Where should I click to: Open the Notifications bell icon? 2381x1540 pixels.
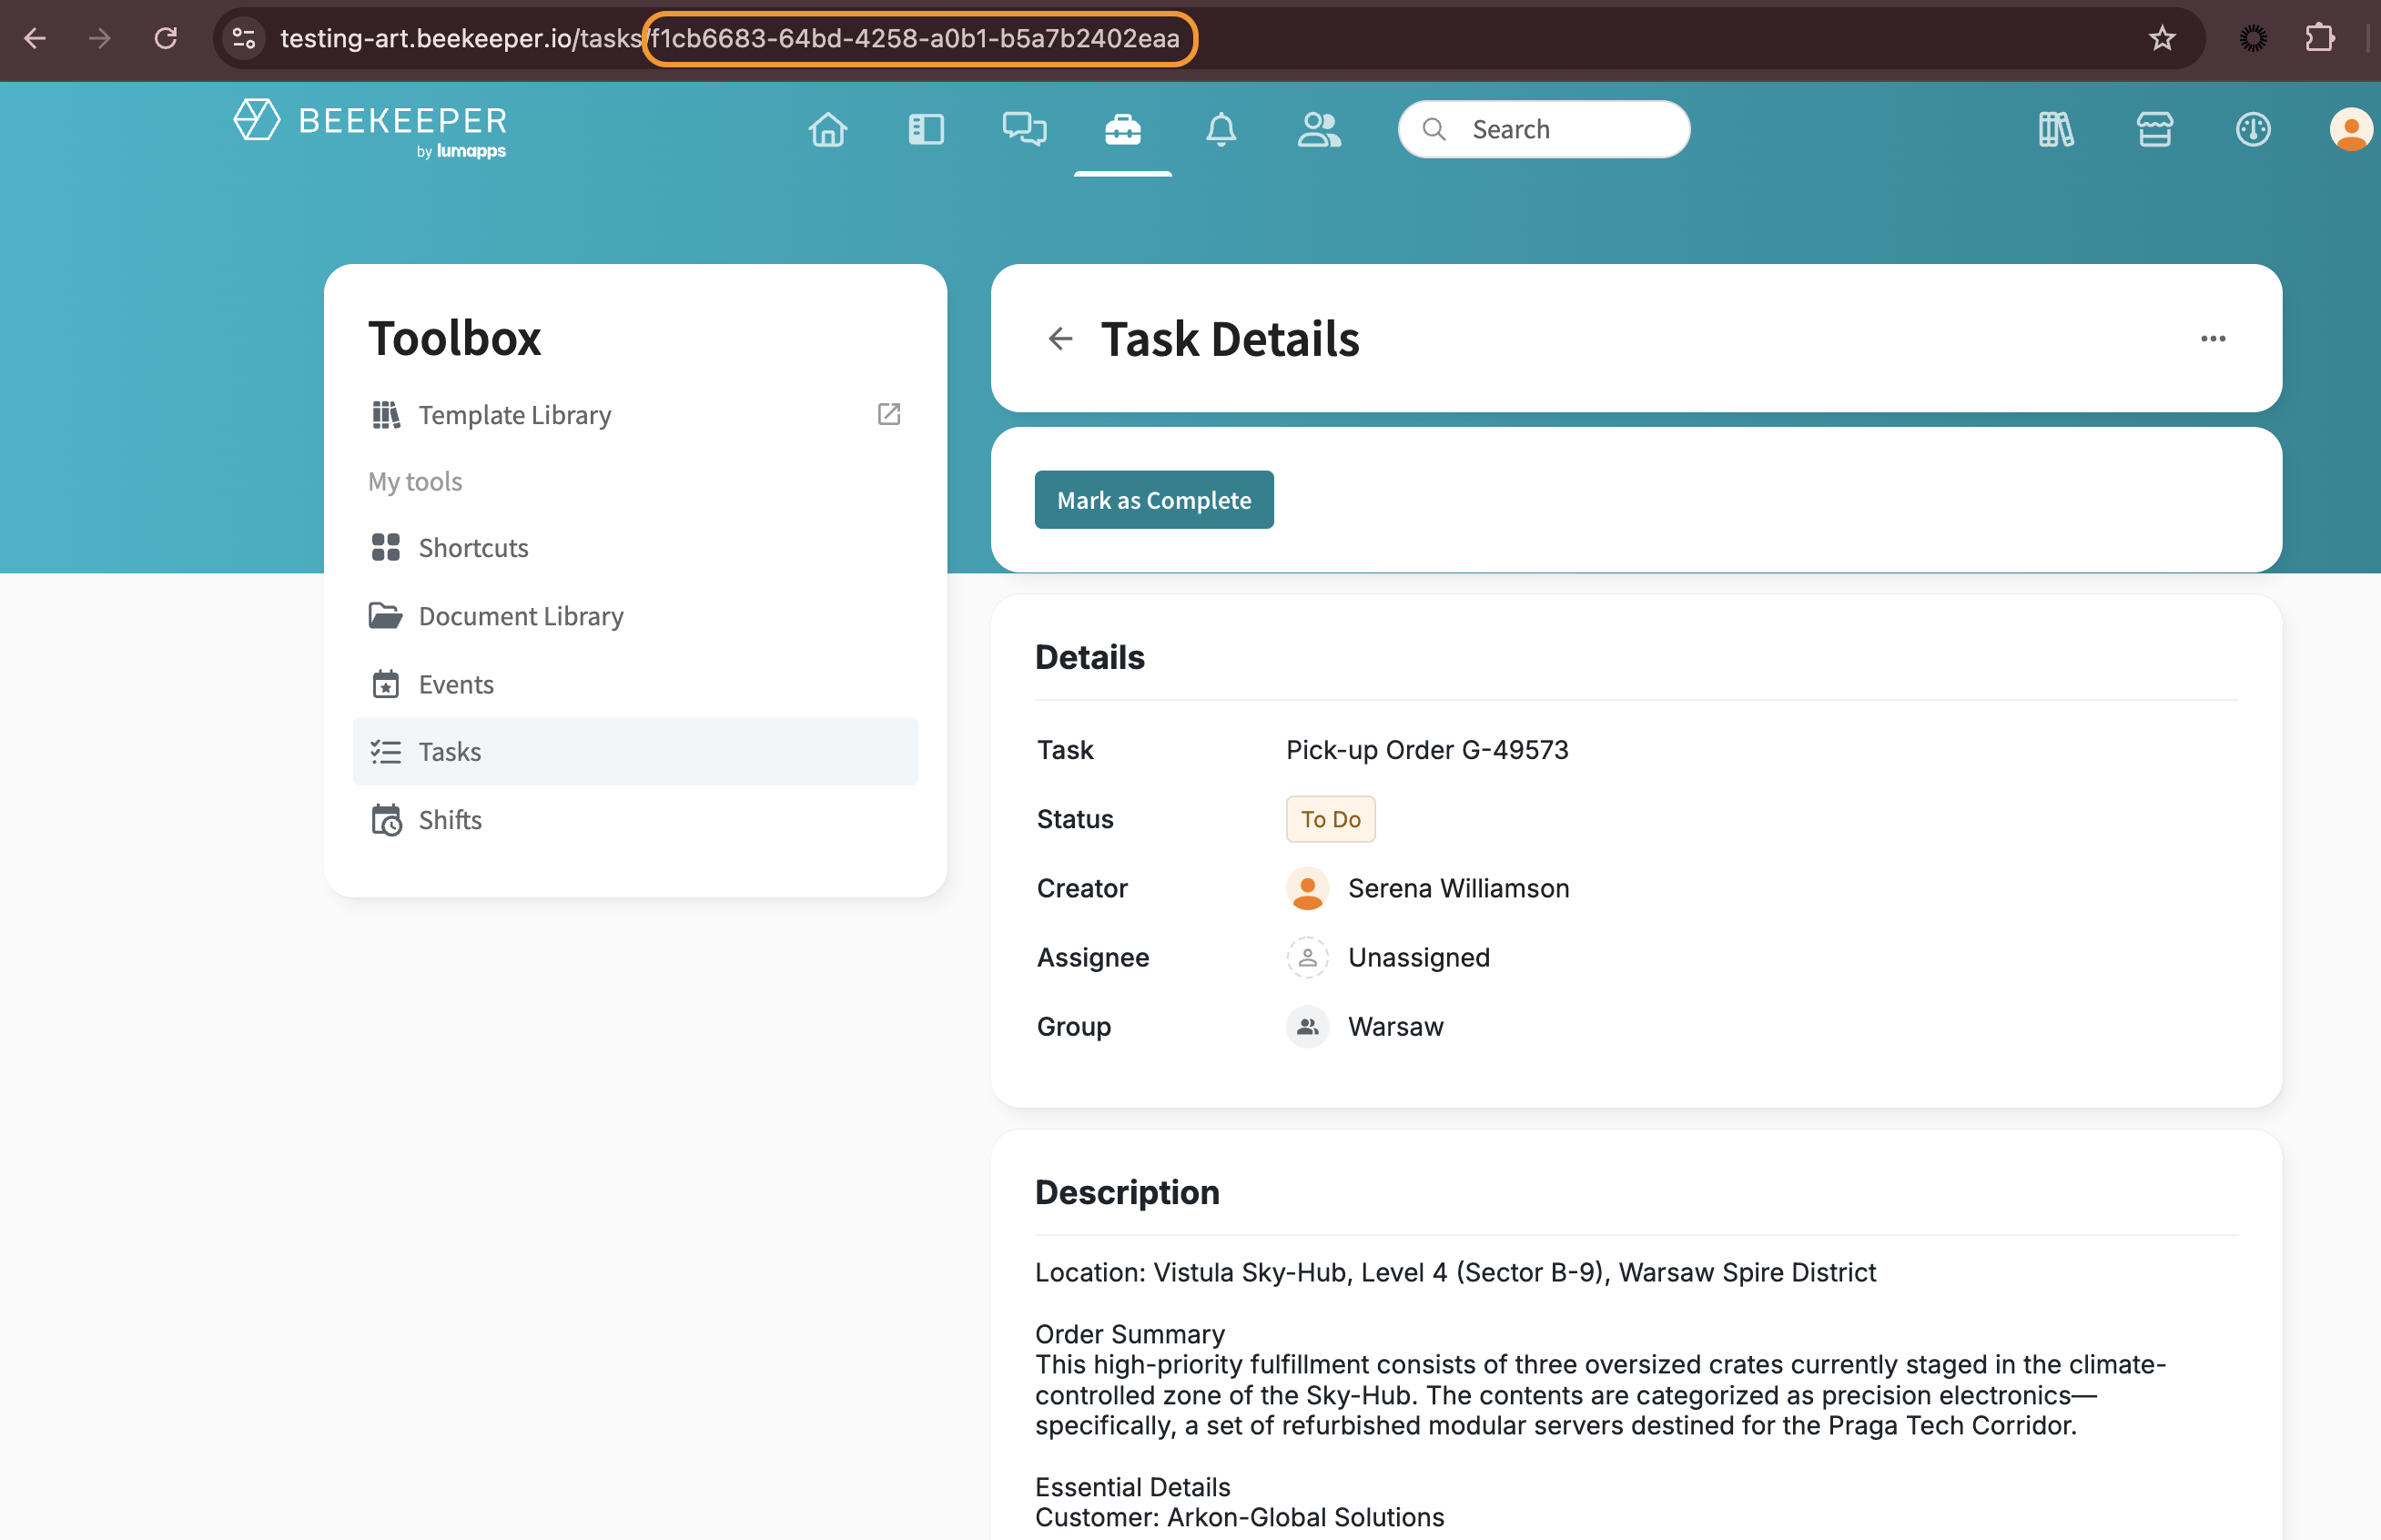point(1221,129)
